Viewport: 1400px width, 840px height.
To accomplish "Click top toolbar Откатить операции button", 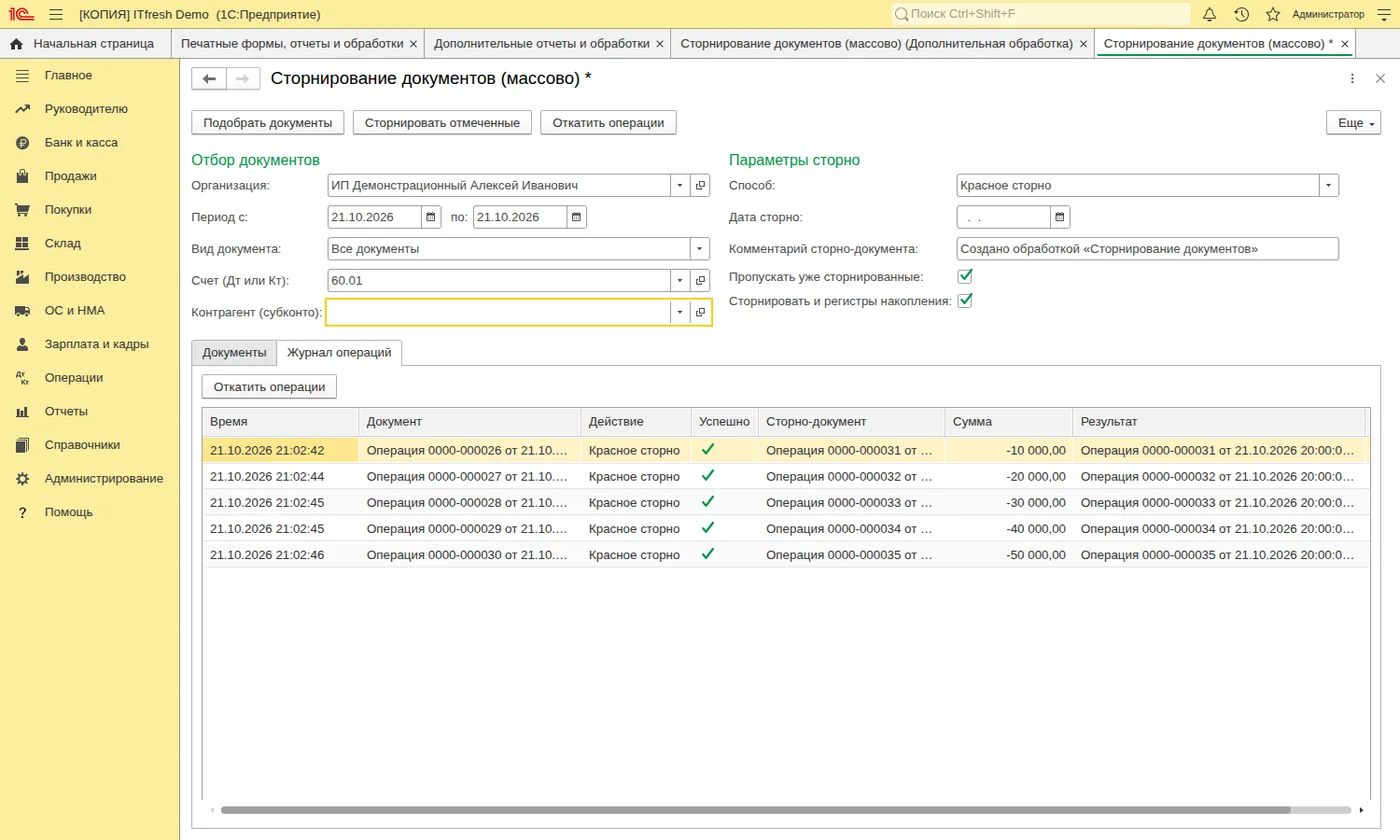I will 609,123.
